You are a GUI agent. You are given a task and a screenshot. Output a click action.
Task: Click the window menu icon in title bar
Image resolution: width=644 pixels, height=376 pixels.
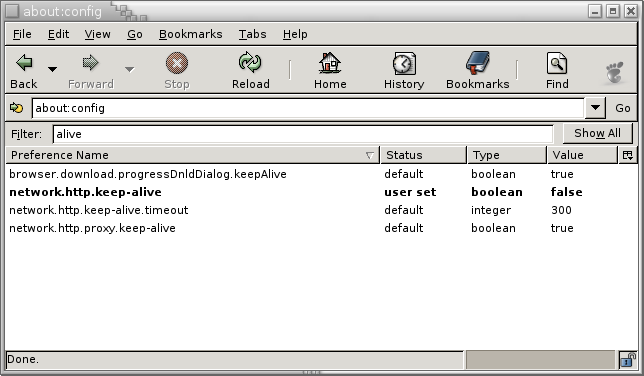click(12, 11)
